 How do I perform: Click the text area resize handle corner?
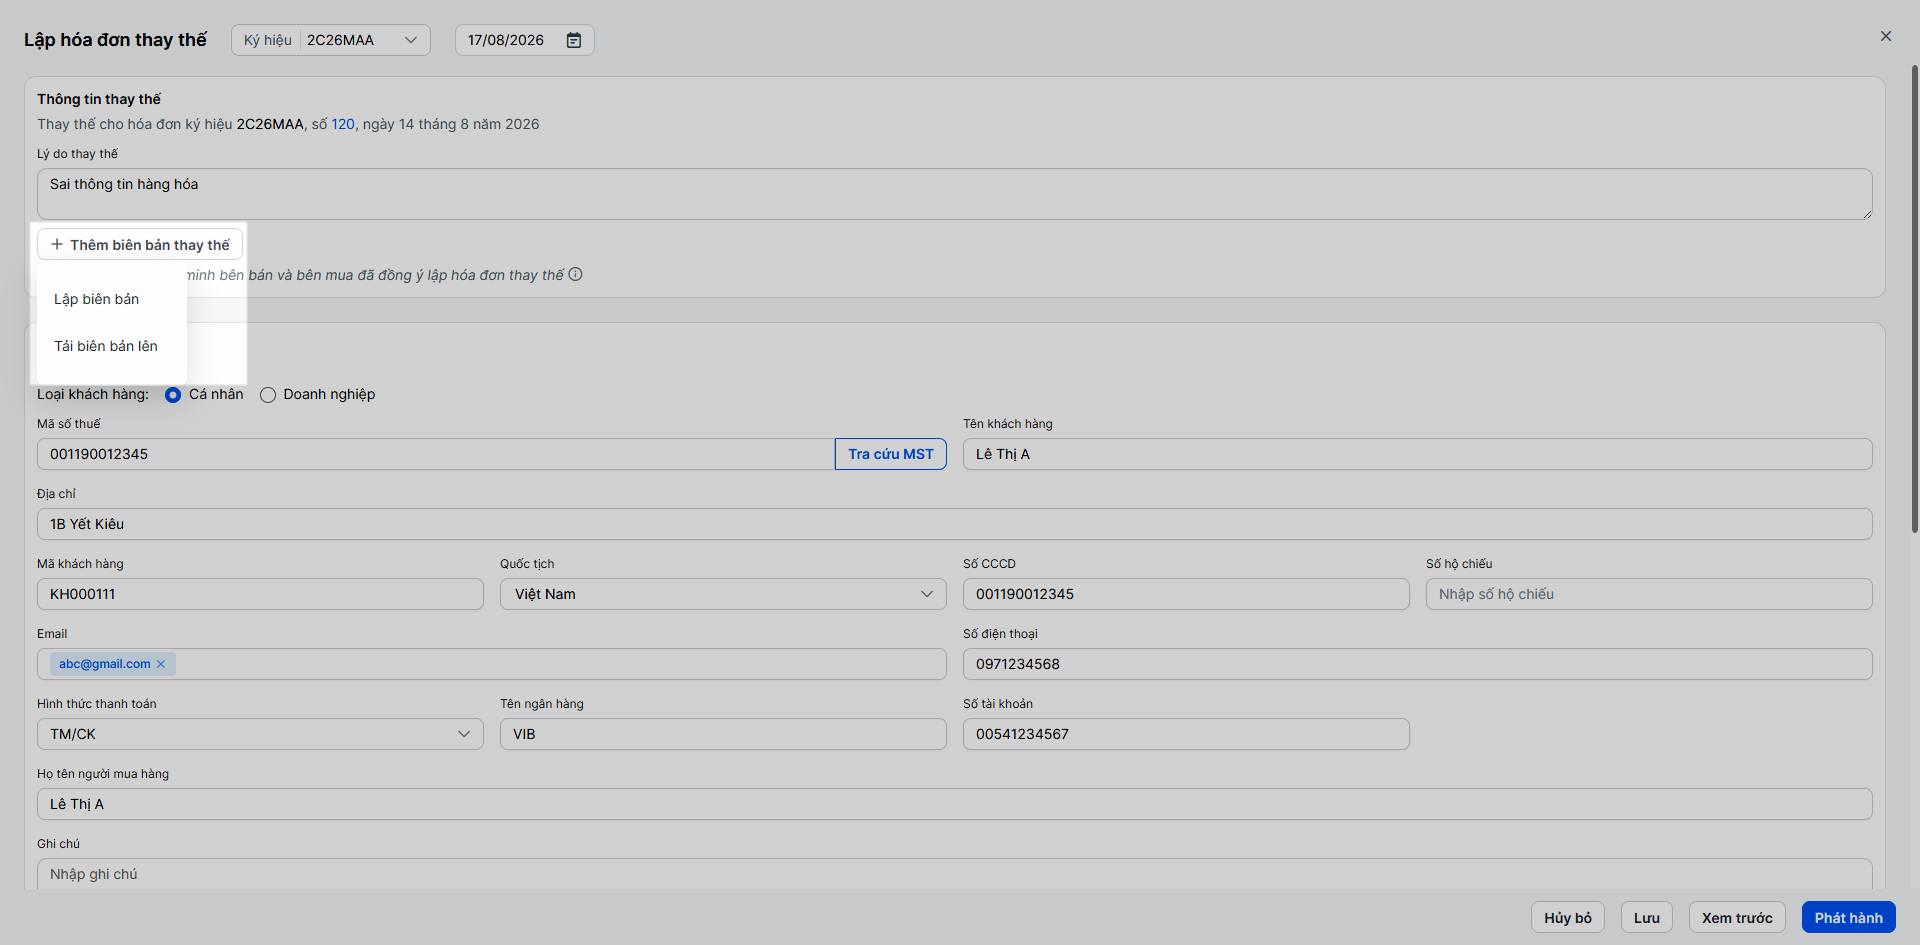[1866, 213]
